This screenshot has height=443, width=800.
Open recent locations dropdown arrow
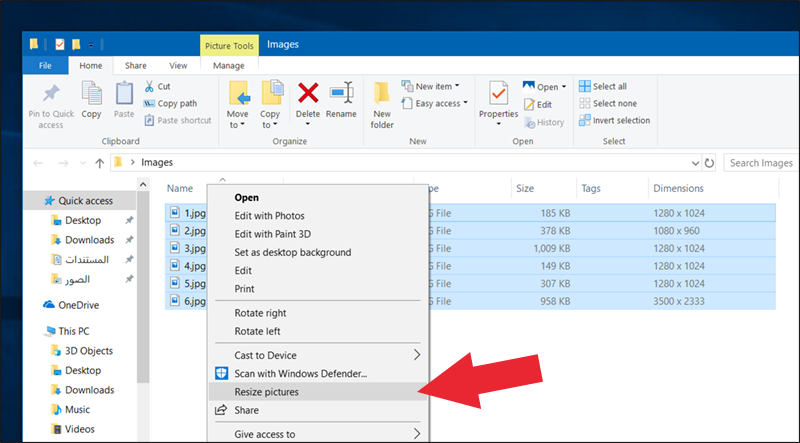click(x=83, y=163)
